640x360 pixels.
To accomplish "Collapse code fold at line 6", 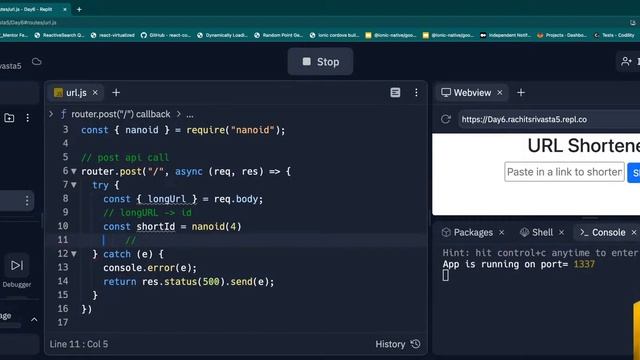I will pos(74,171).
